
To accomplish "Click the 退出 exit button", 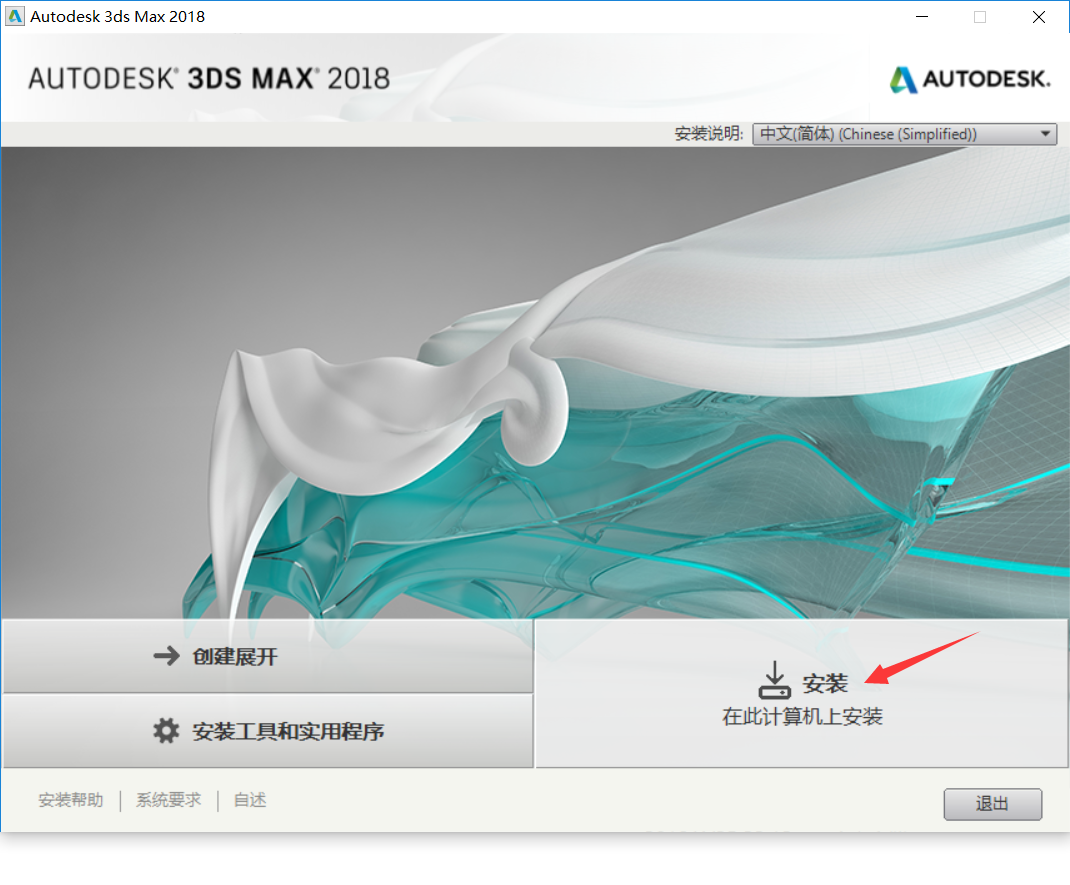I will [x=992, y=804].
